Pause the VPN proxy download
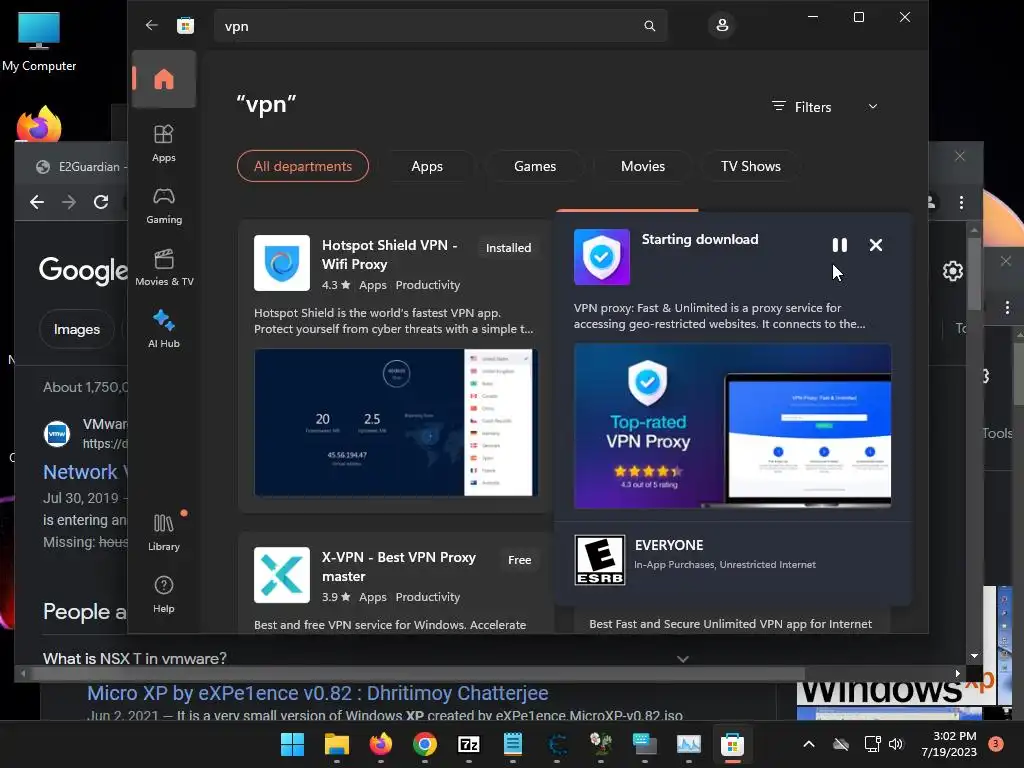The image size is (1024, 768). click(840, 245)
